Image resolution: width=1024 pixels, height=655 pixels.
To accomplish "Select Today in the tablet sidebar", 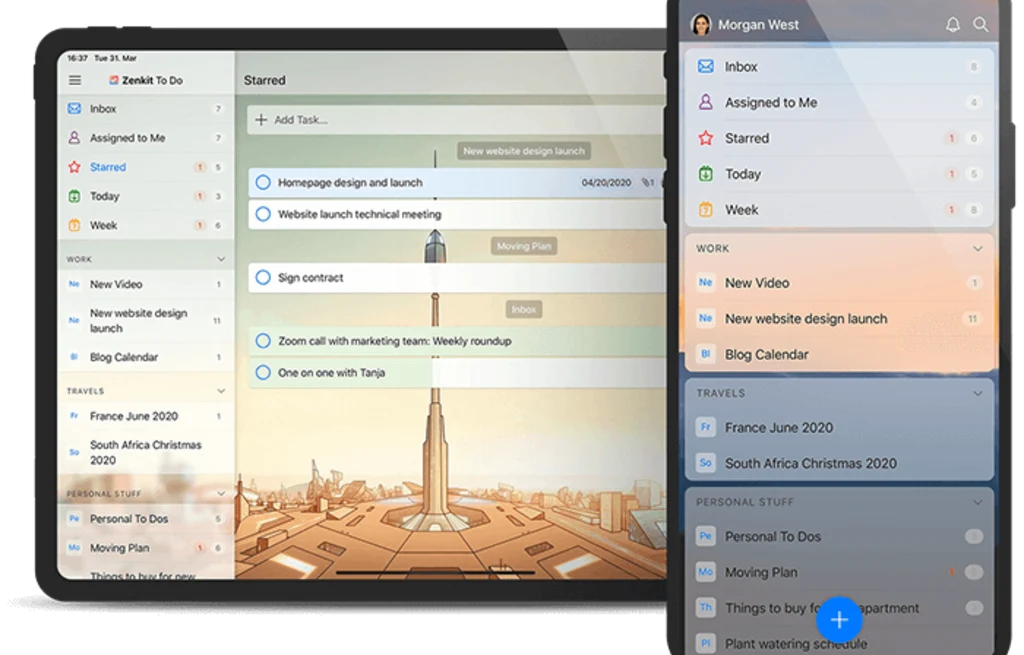I will (146, 196).
